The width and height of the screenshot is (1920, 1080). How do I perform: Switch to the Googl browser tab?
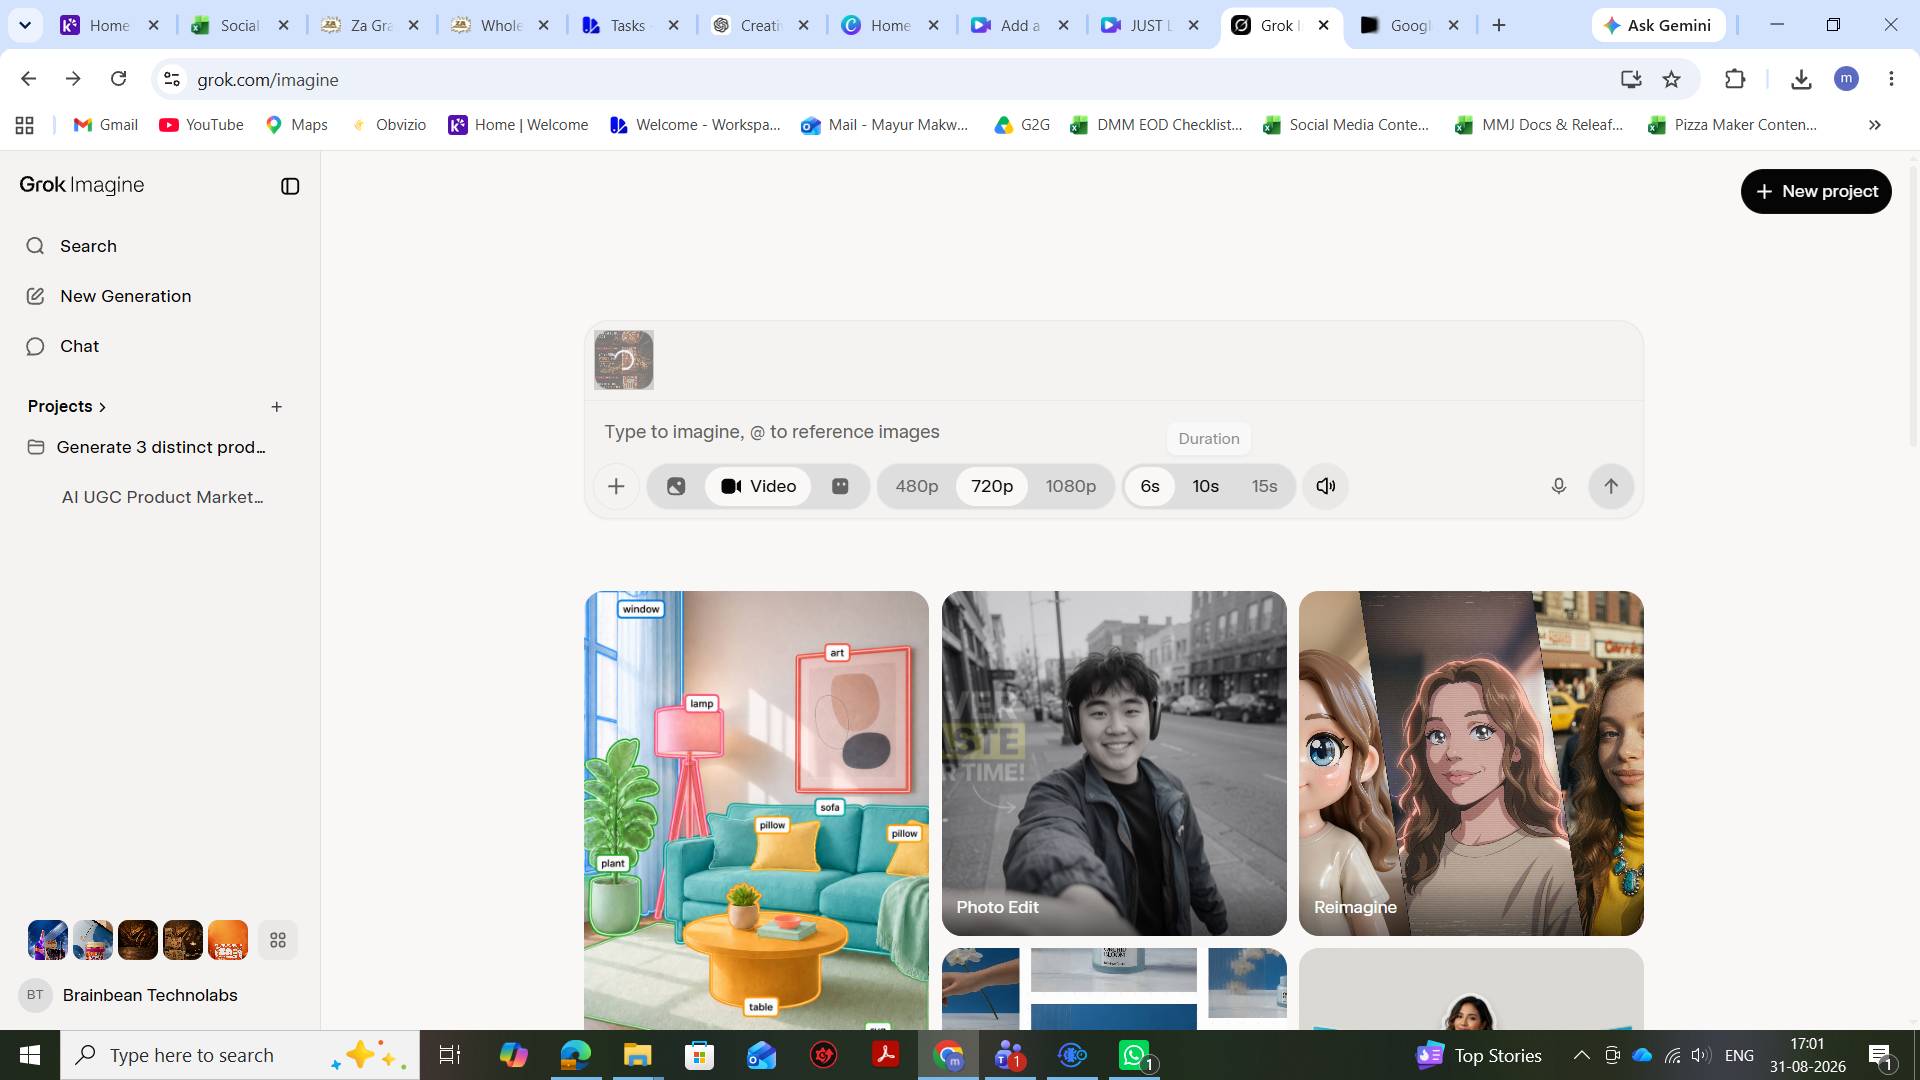[x=1409, y=25]
